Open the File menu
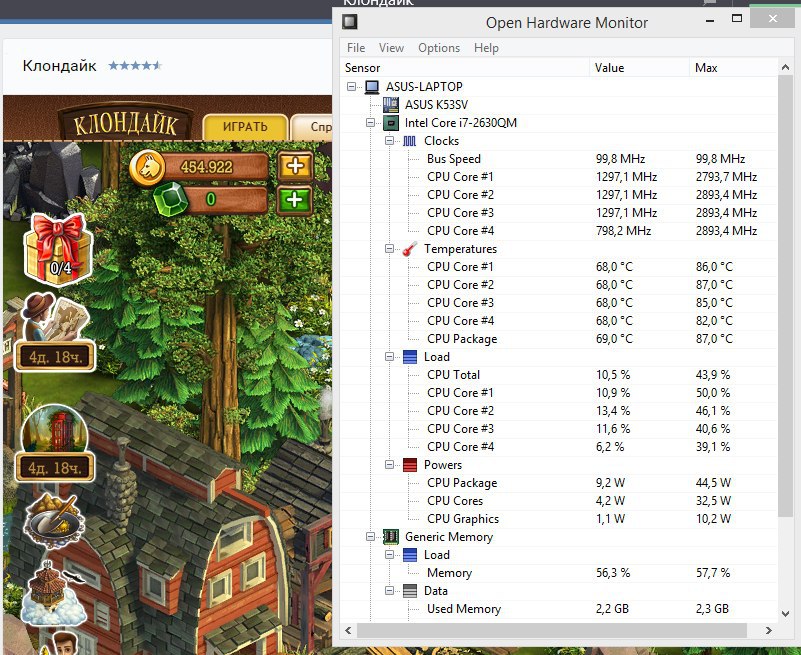The width and height of the screenshot is (801, 655). click(356, 48)
